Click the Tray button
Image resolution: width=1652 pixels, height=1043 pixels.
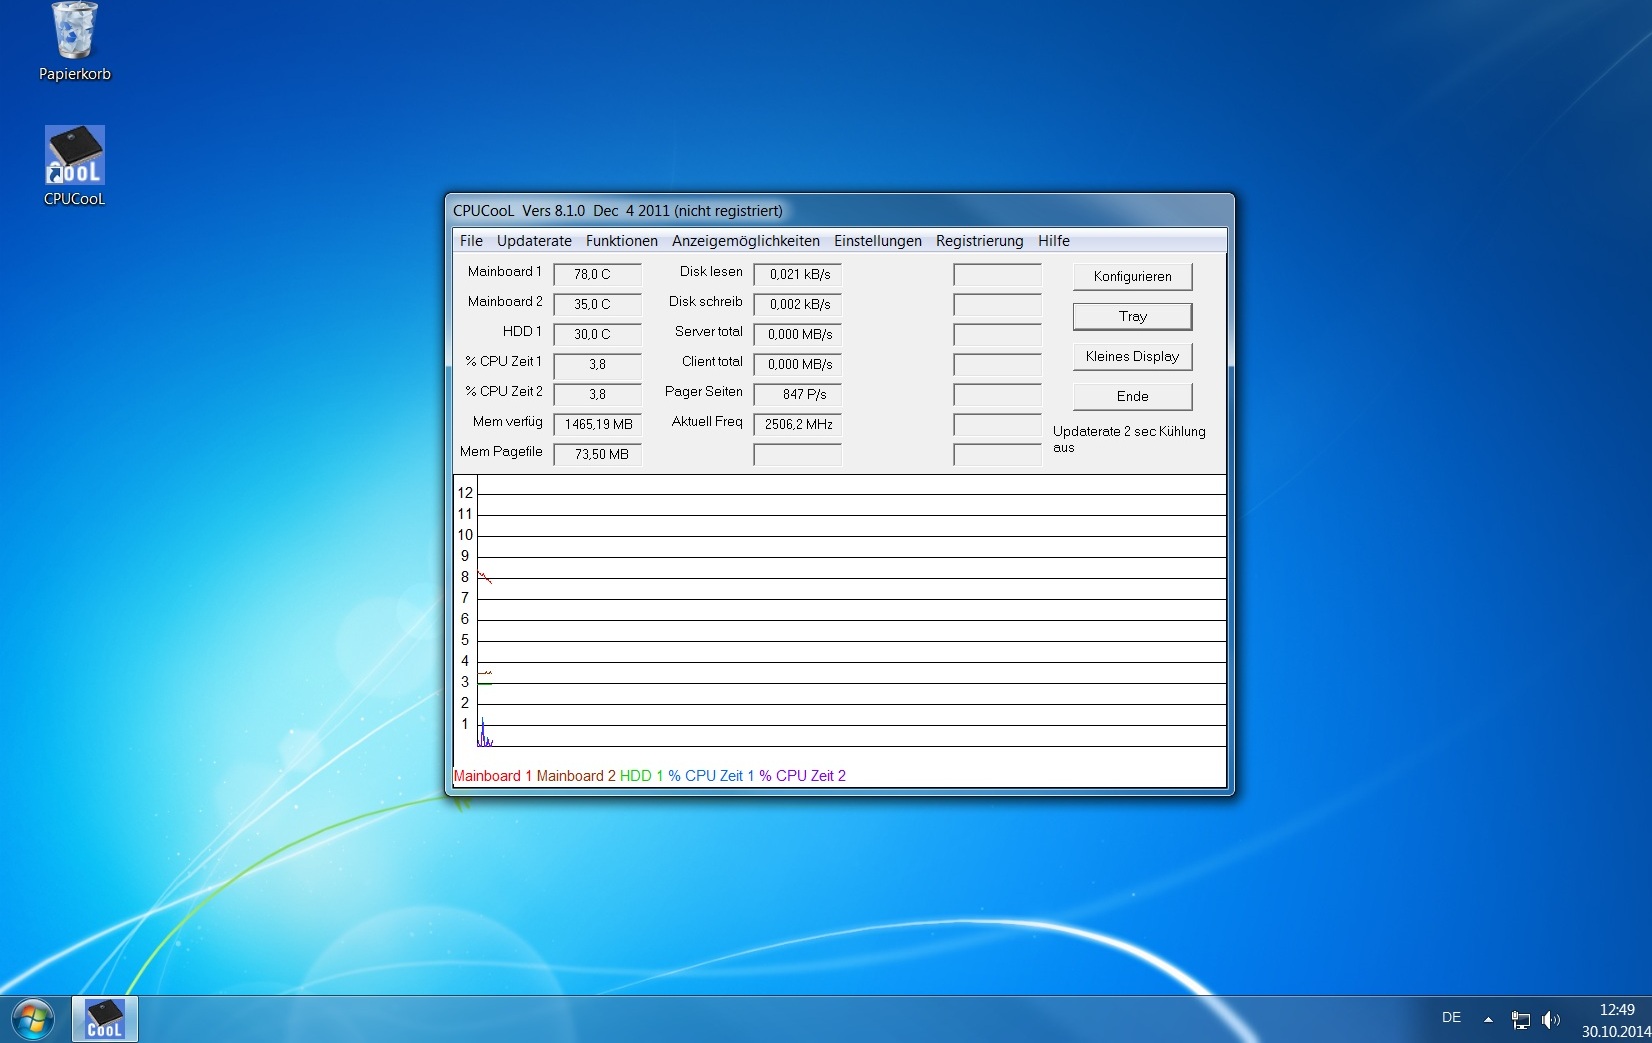1132,317
